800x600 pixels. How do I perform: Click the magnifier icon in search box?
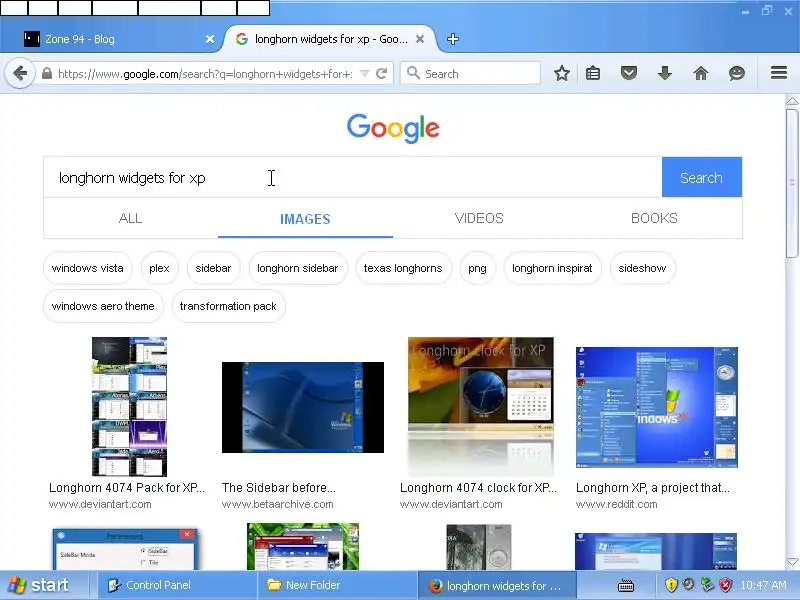(x=413, y=73)
